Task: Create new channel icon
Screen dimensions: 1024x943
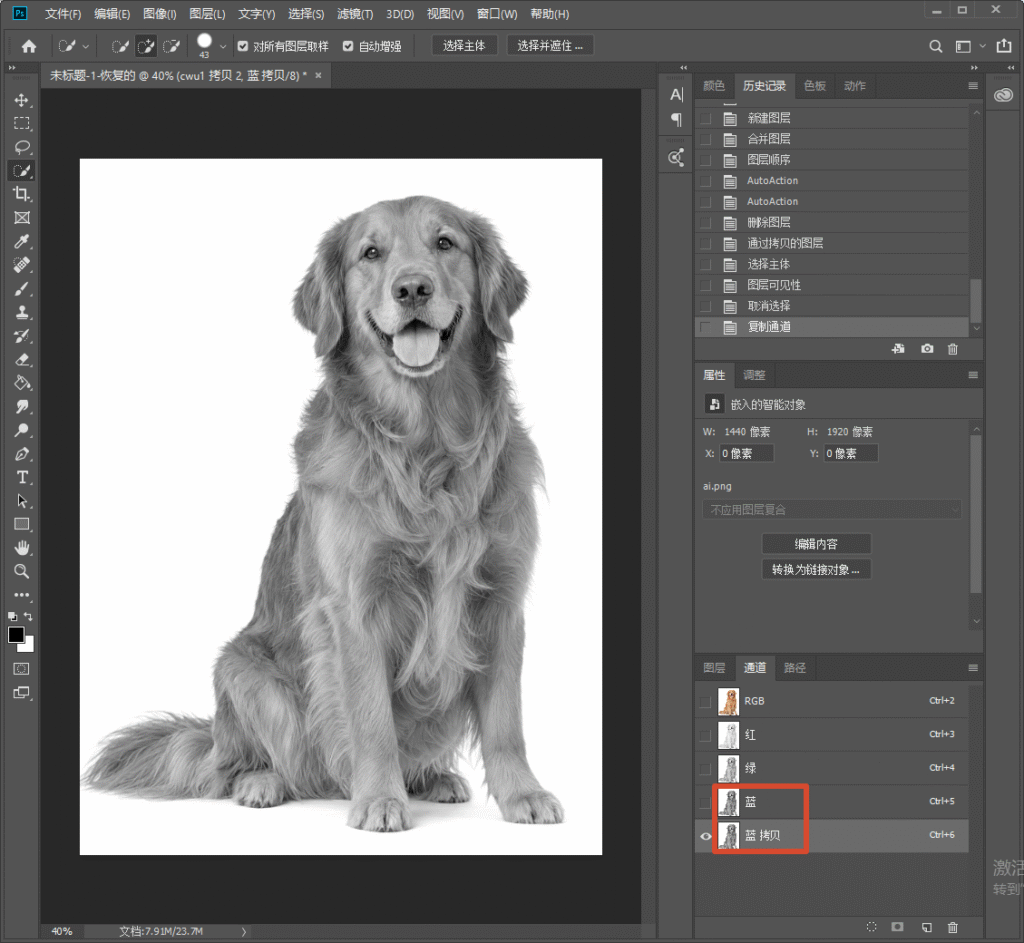Action: pyautogui.click(x=926, y=927)
